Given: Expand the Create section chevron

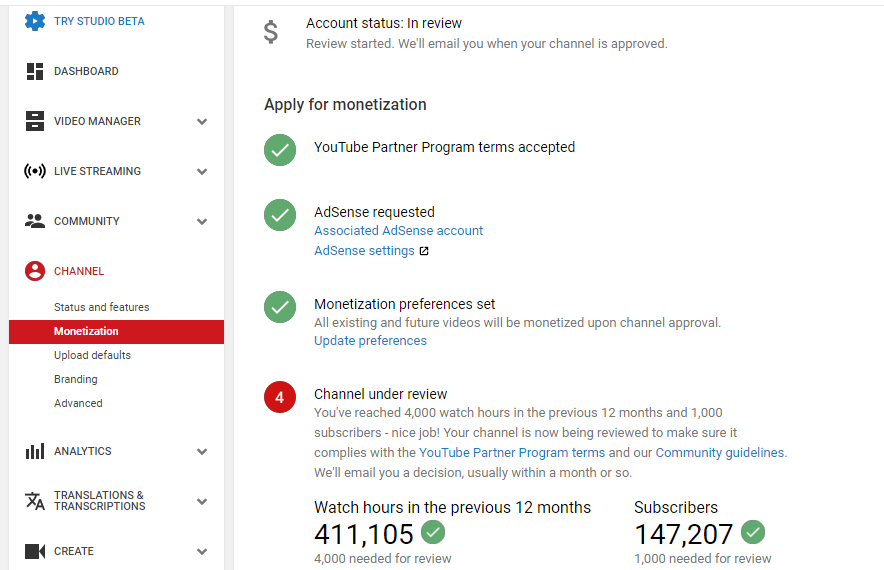Looking at the screenshot, I should pyautogui.click(x=202, y=551).
